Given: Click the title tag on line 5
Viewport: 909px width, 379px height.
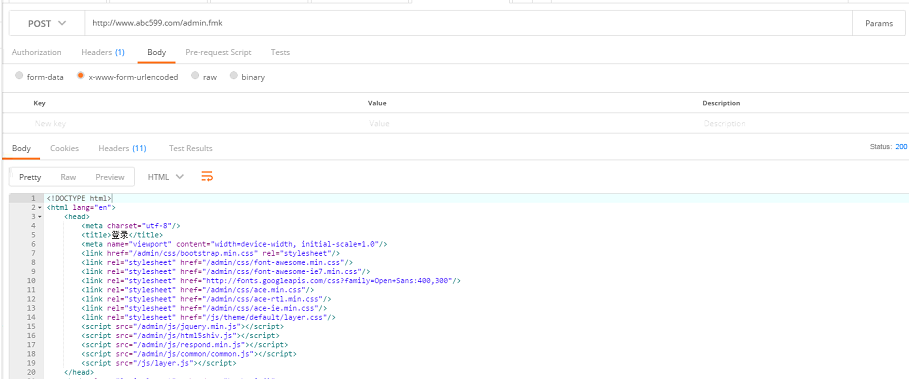Looking at the screenshot, I should (x=122, y=235).
